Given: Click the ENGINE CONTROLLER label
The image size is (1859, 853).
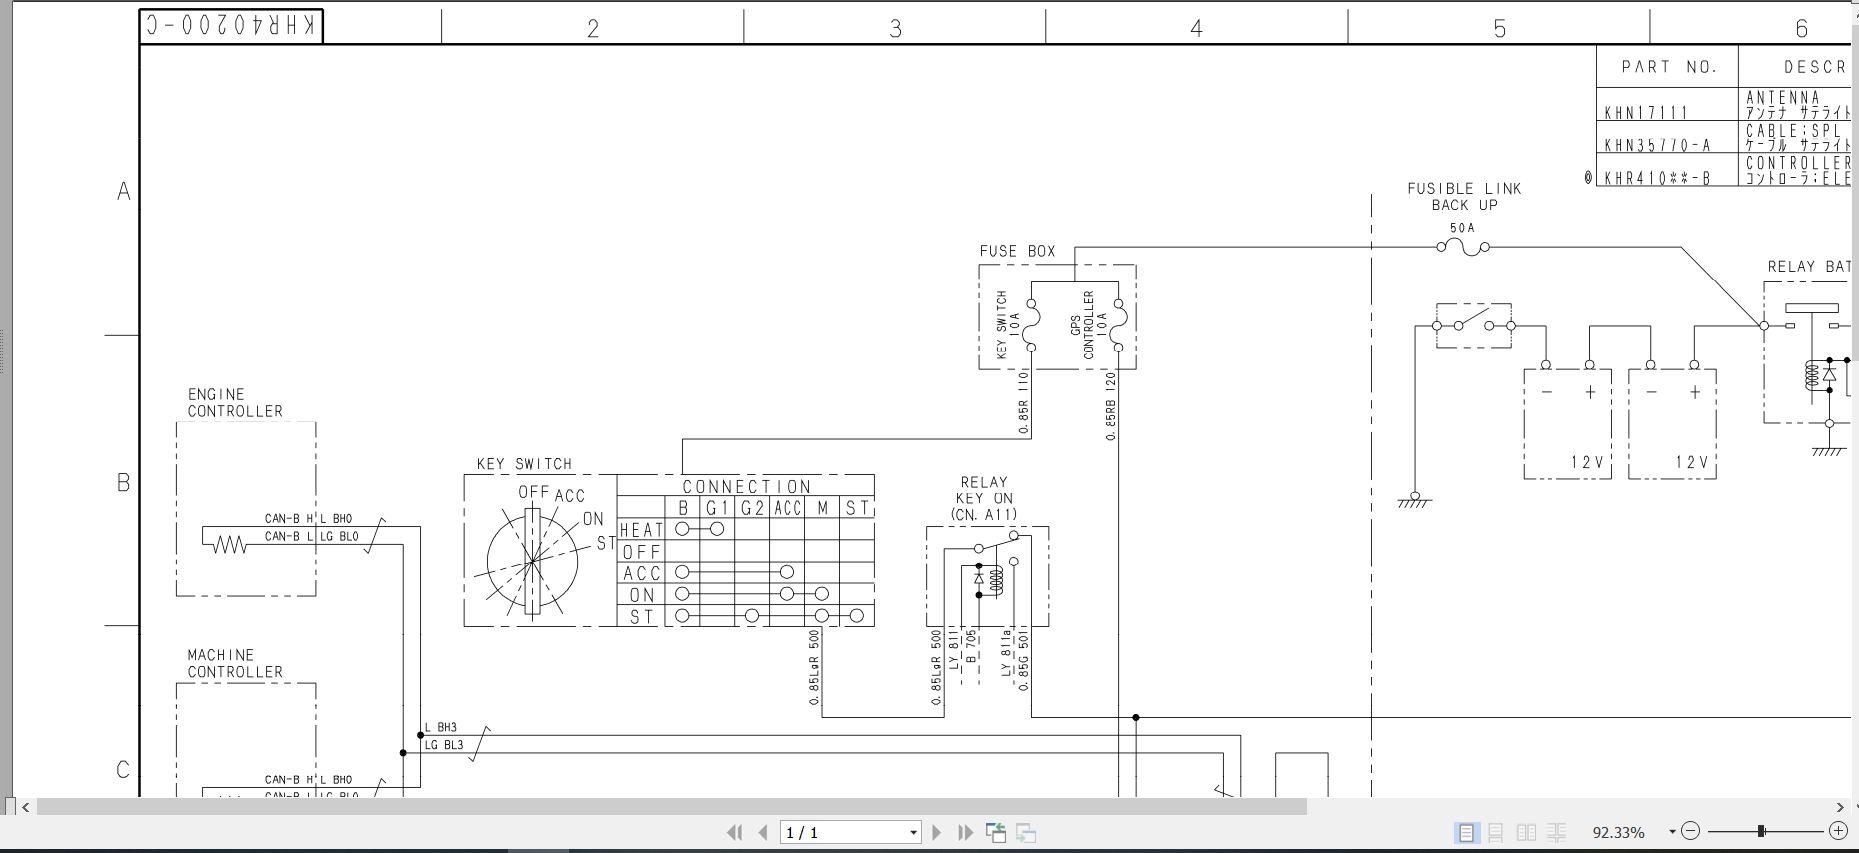Looking at the screenshot, I should (235, 403).
